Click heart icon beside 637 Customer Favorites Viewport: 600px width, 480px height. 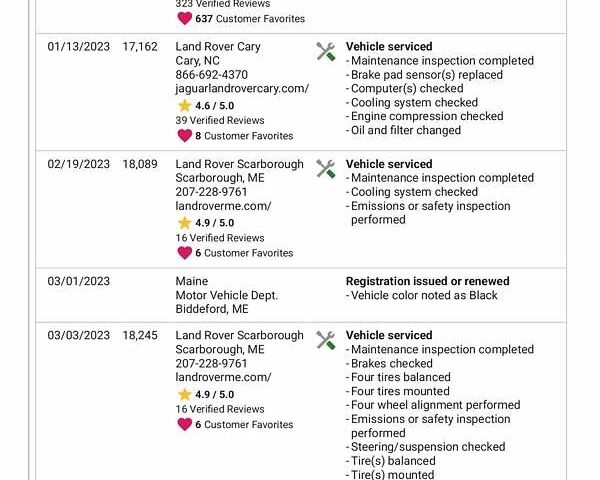click(184, 18)
